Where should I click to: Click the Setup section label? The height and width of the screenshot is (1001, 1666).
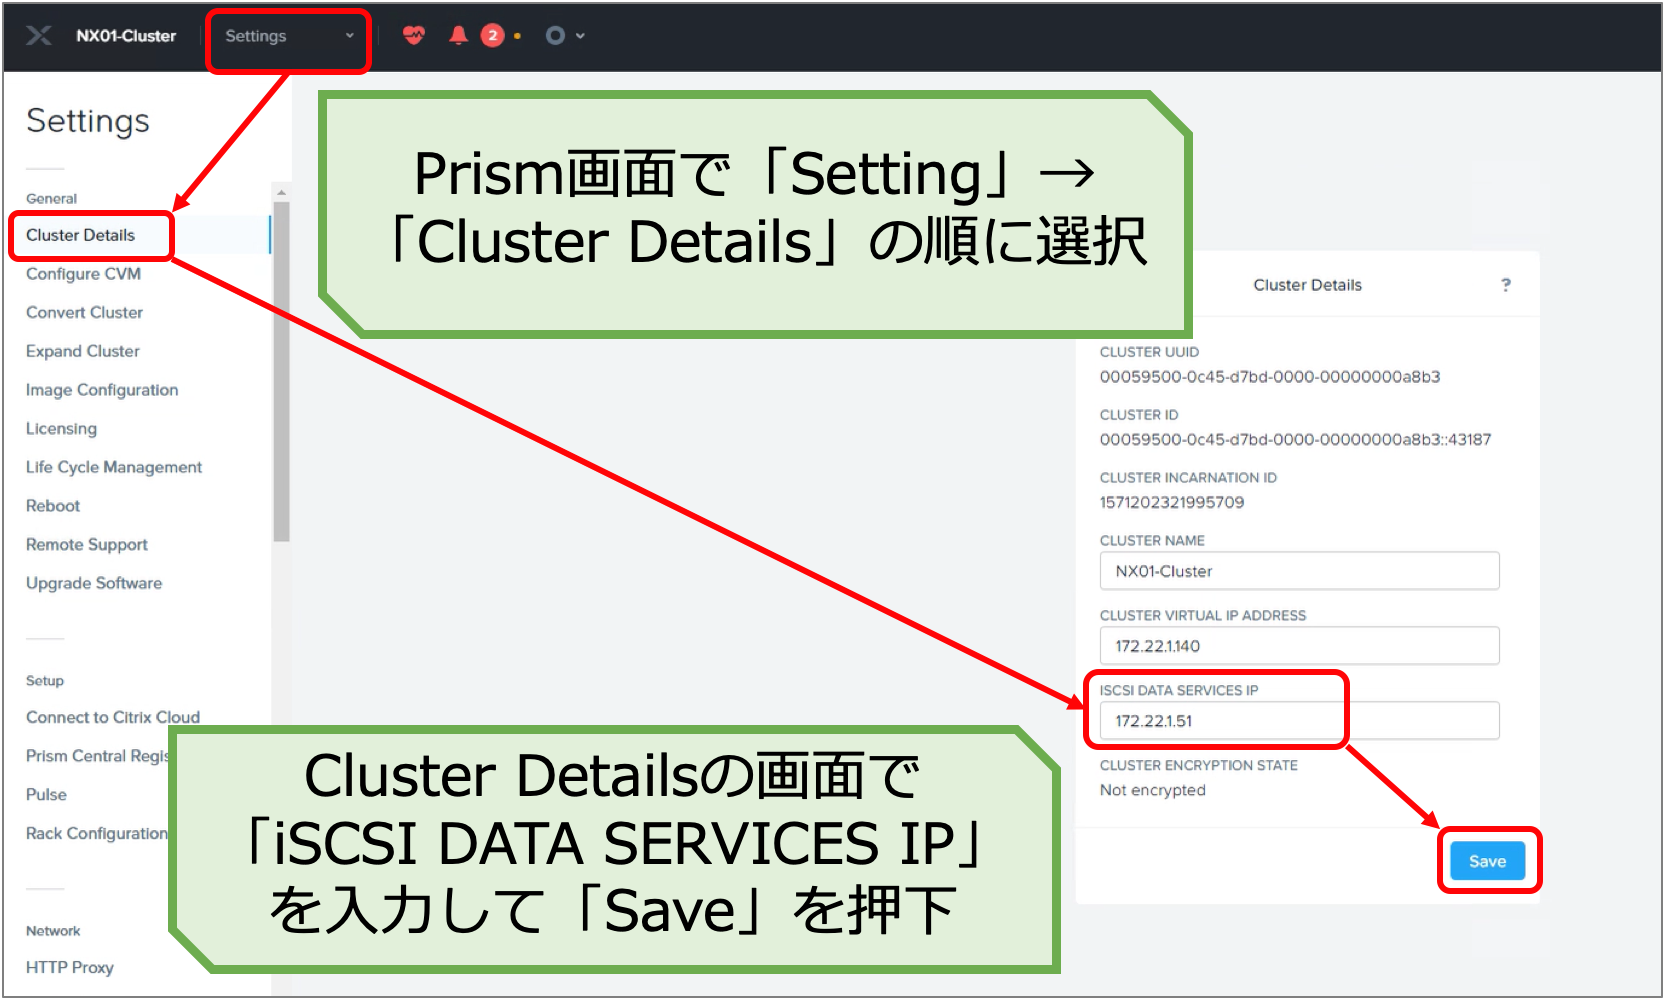45,681
